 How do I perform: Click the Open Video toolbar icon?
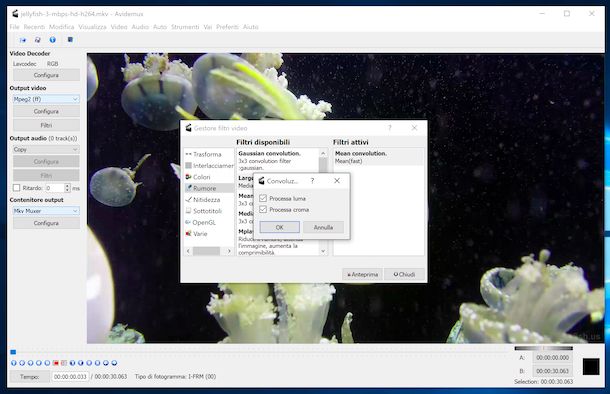click(23, 40)
